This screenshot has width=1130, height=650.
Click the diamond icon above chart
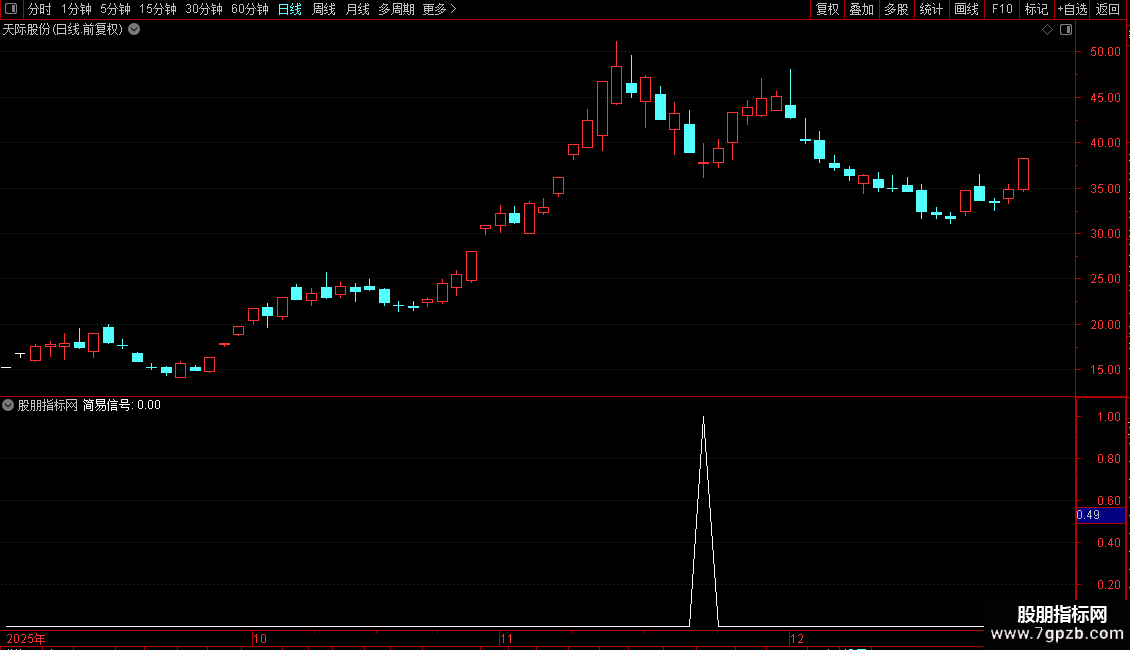pos(1047,30)
